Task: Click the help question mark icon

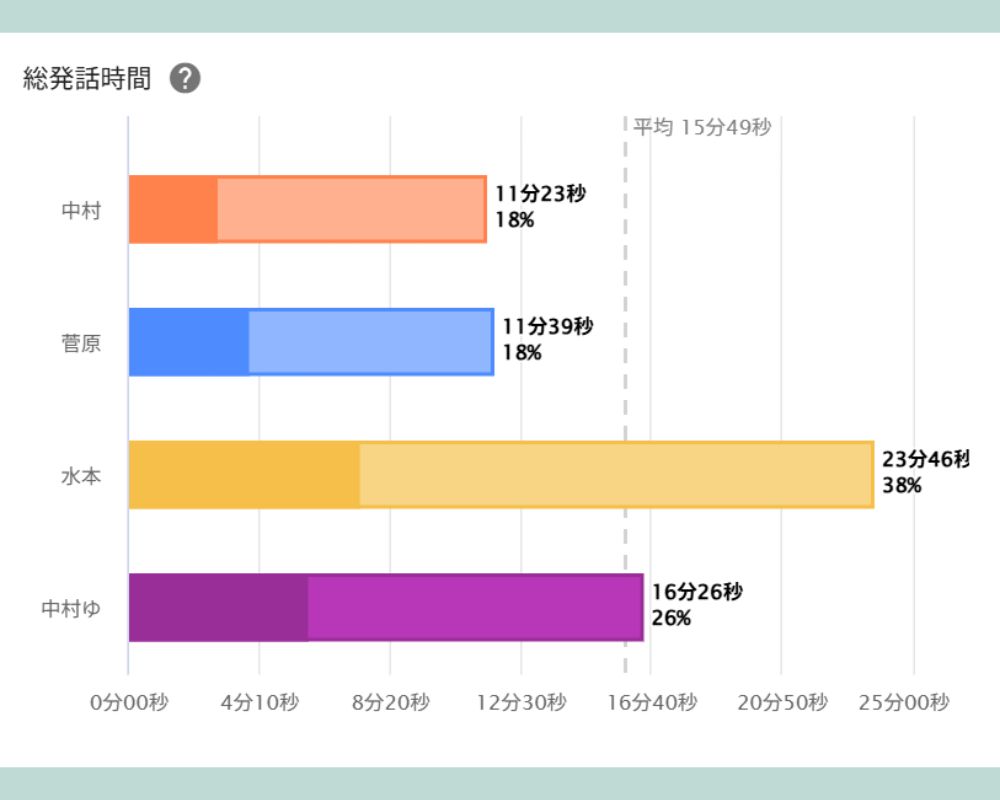Action: 185,79
